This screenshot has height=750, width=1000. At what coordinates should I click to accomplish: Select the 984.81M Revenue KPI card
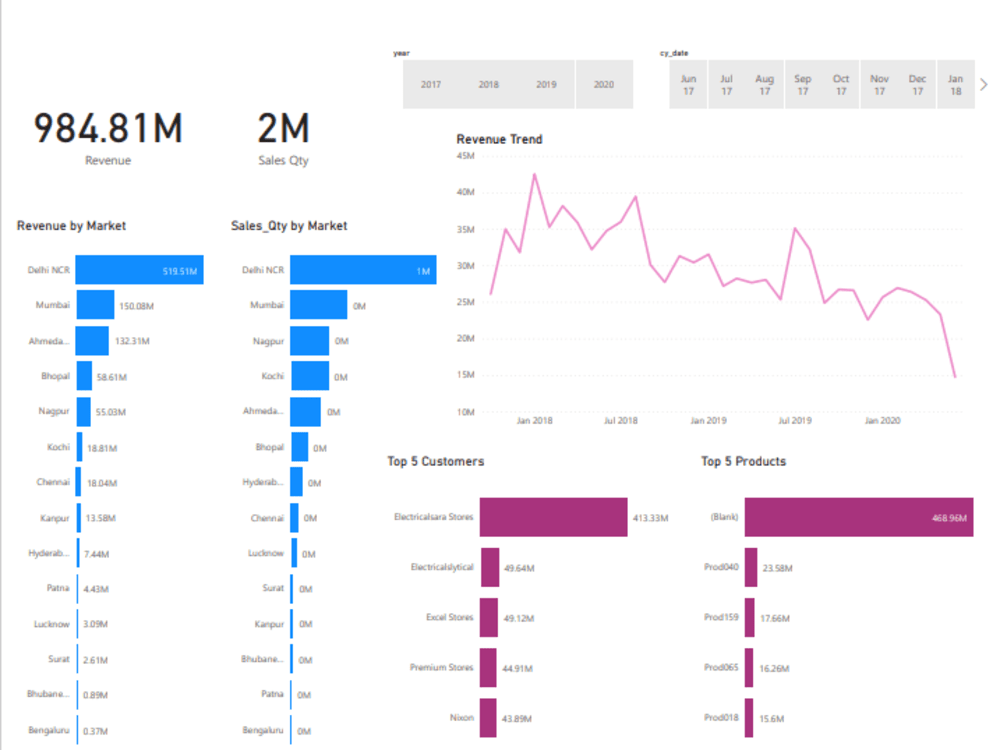pos(107,138)
